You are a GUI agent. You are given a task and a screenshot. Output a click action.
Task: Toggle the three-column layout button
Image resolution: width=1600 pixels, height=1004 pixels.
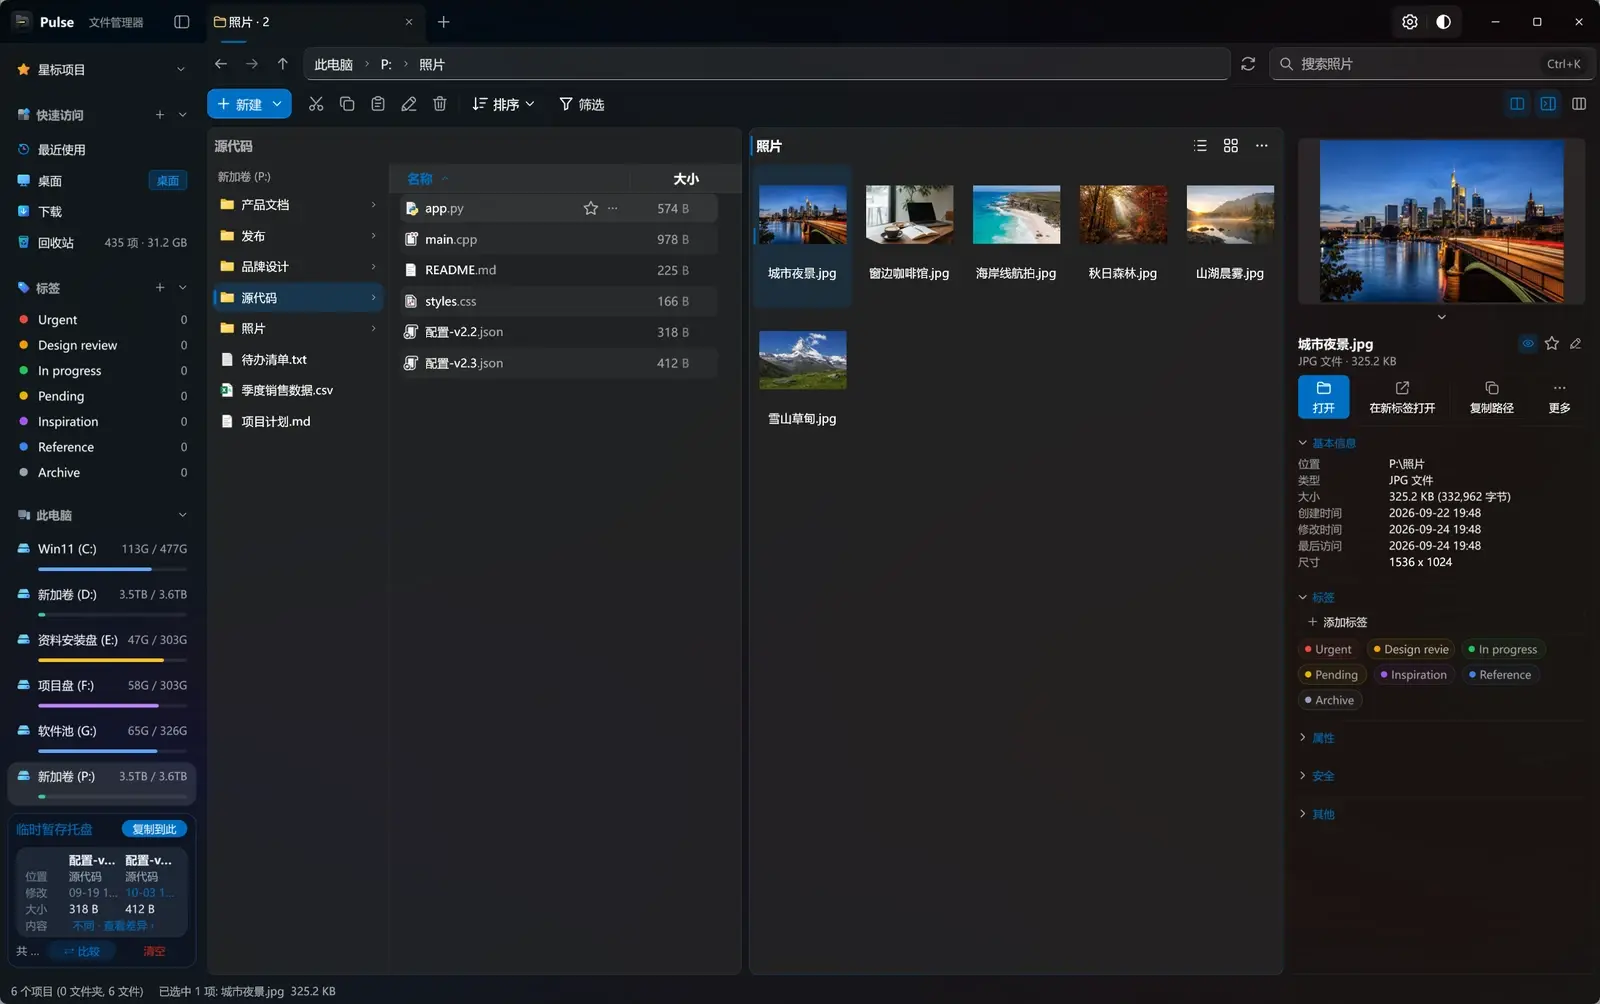(1579, 104)
